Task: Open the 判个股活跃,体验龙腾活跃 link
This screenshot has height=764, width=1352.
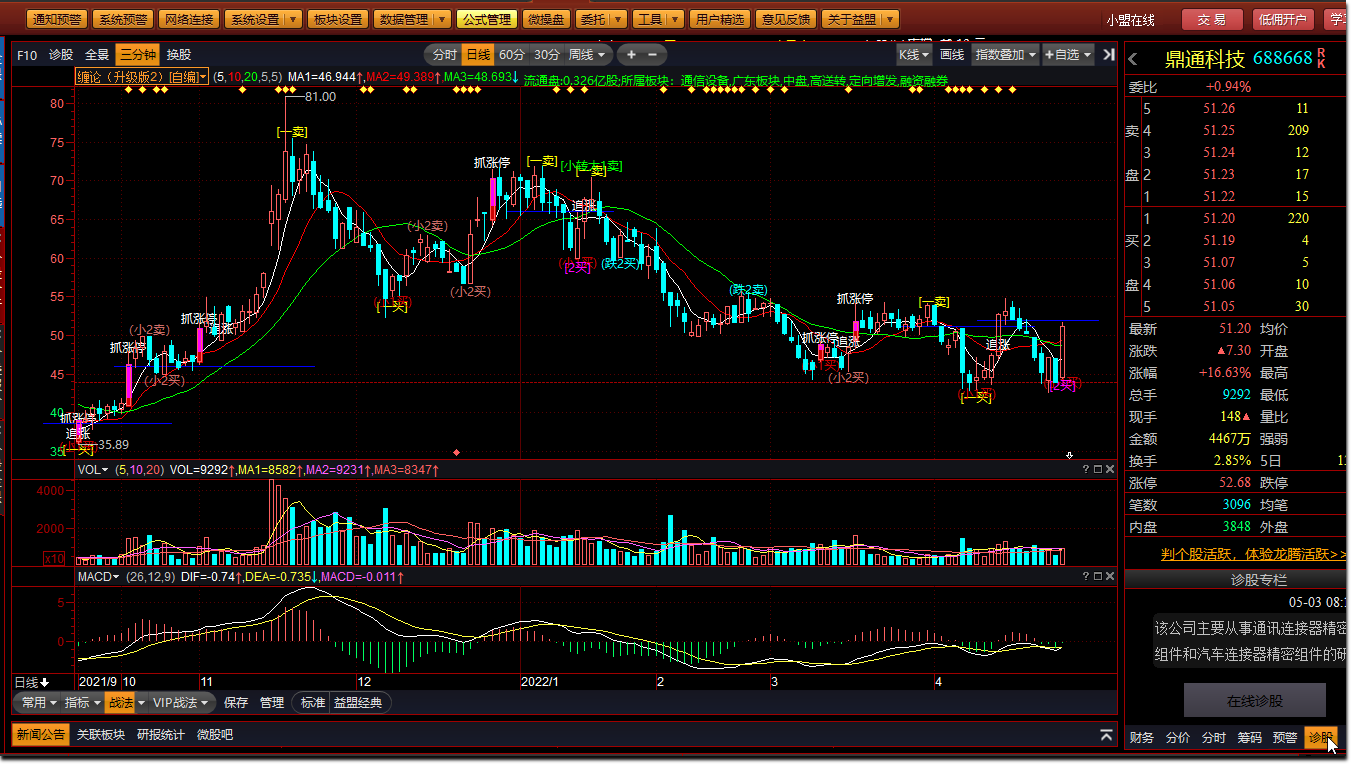Action: 1254,553
